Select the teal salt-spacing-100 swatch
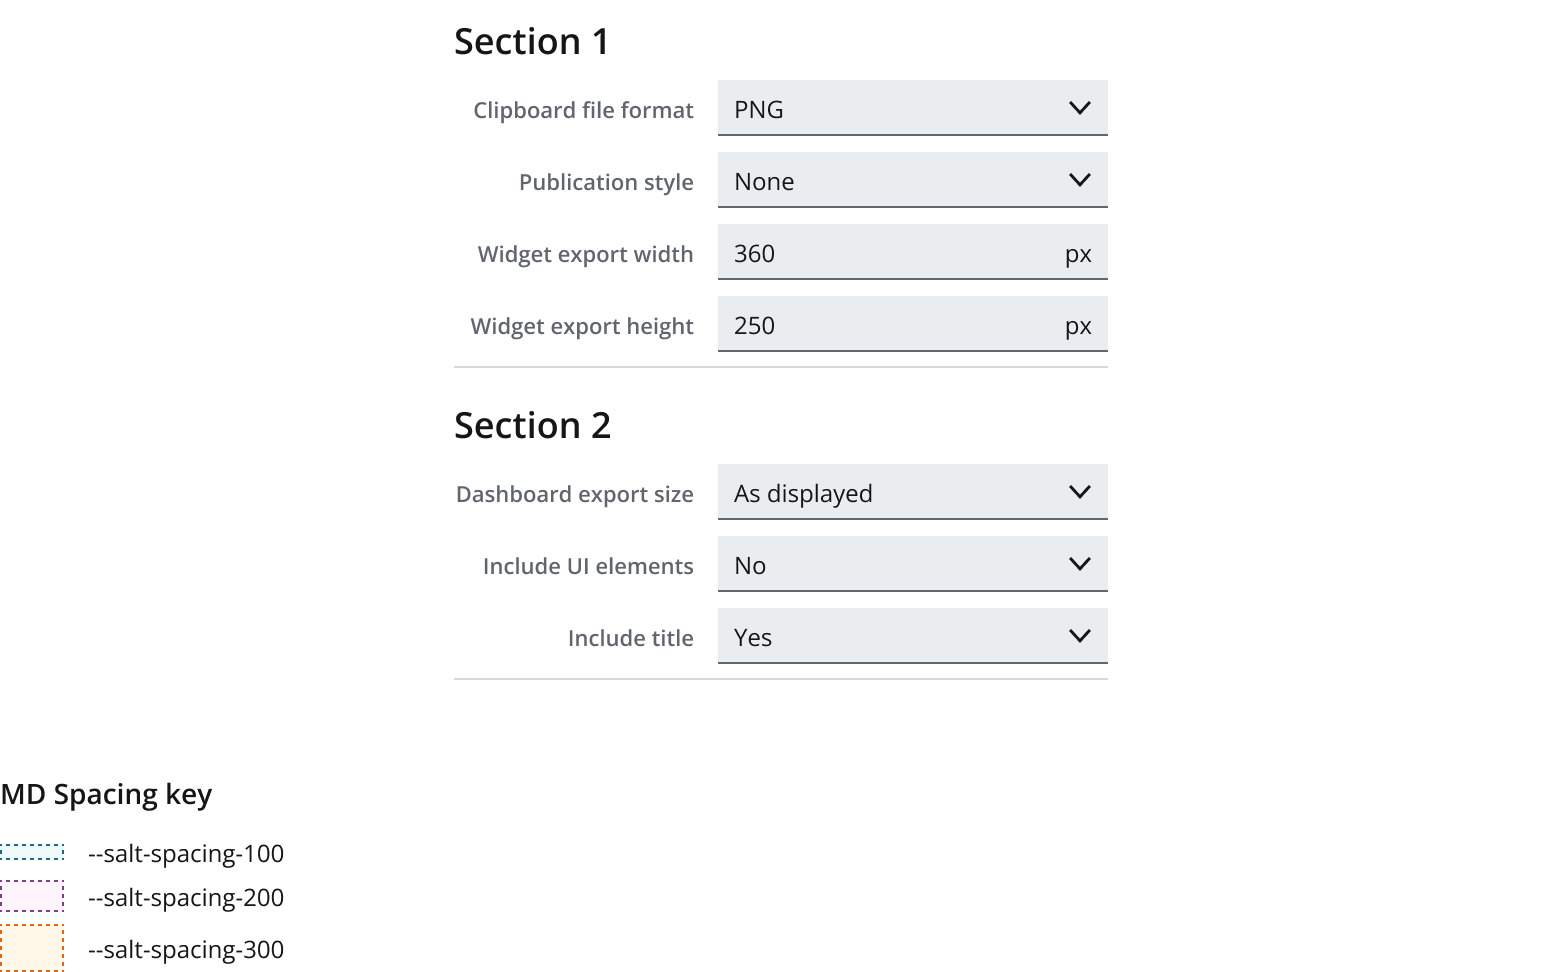 pos(32,852)
